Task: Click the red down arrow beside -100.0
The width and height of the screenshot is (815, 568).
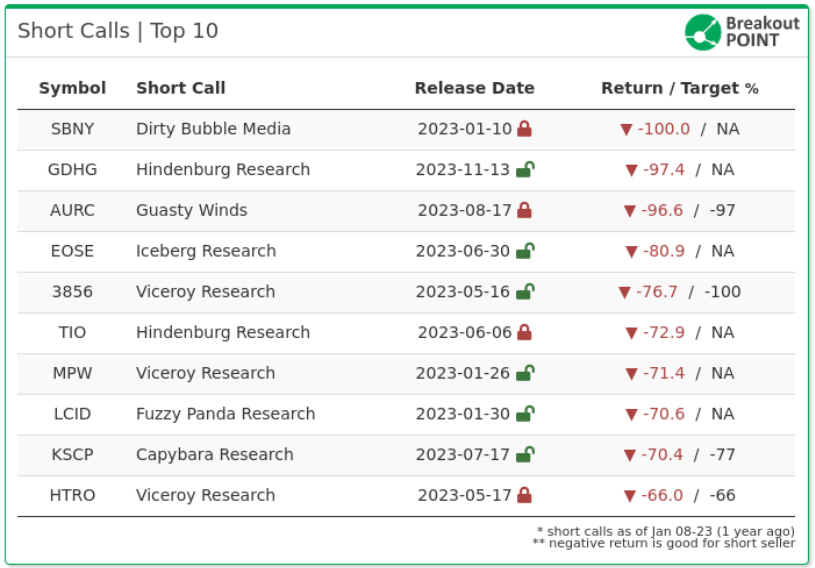Action: pos(626,129)
